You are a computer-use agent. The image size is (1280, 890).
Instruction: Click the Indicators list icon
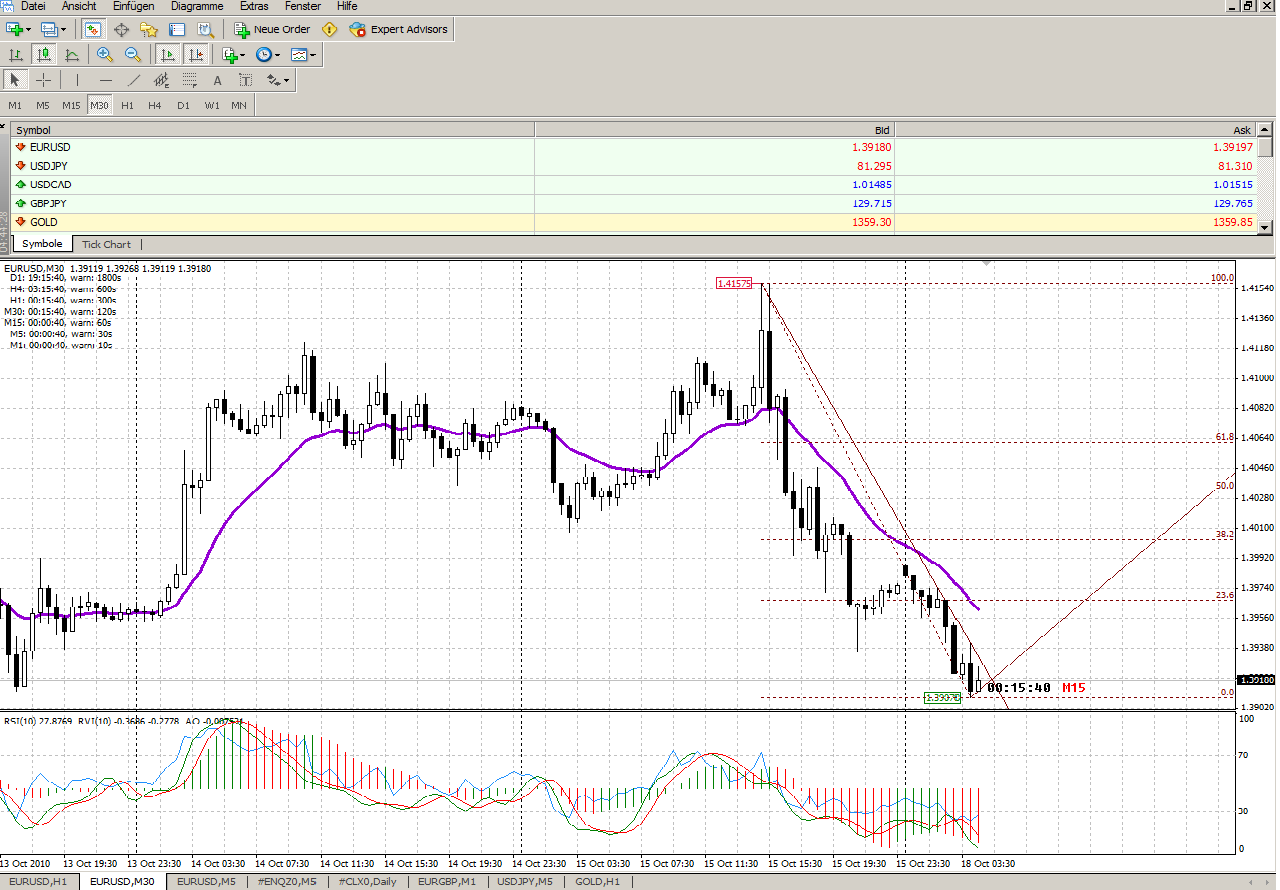(x=230, y=54)
